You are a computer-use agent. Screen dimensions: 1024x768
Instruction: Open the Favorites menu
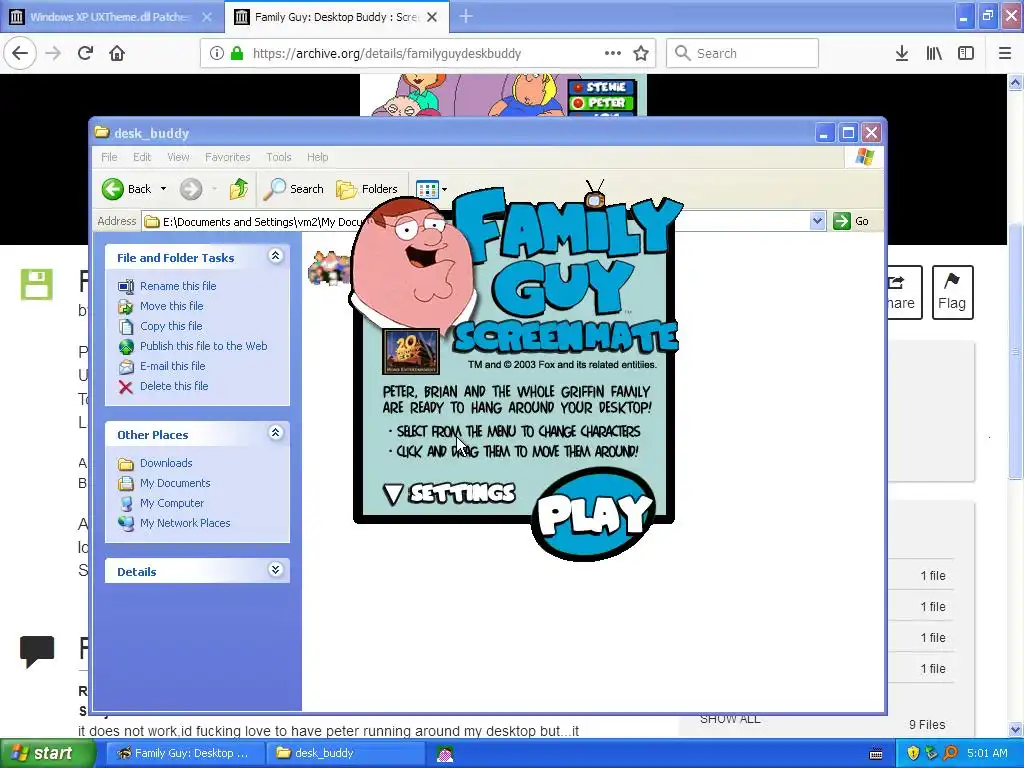tap(227, 157)
